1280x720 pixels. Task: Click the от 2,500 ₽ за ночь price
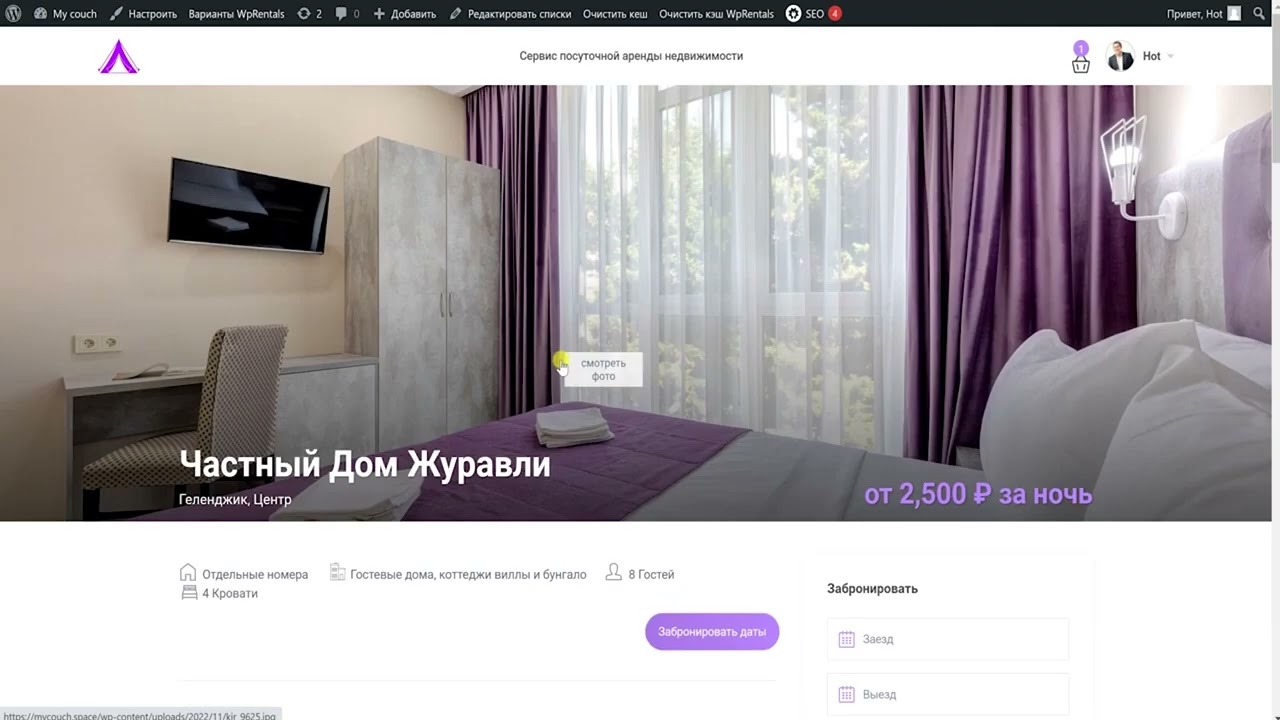(978, 494)
